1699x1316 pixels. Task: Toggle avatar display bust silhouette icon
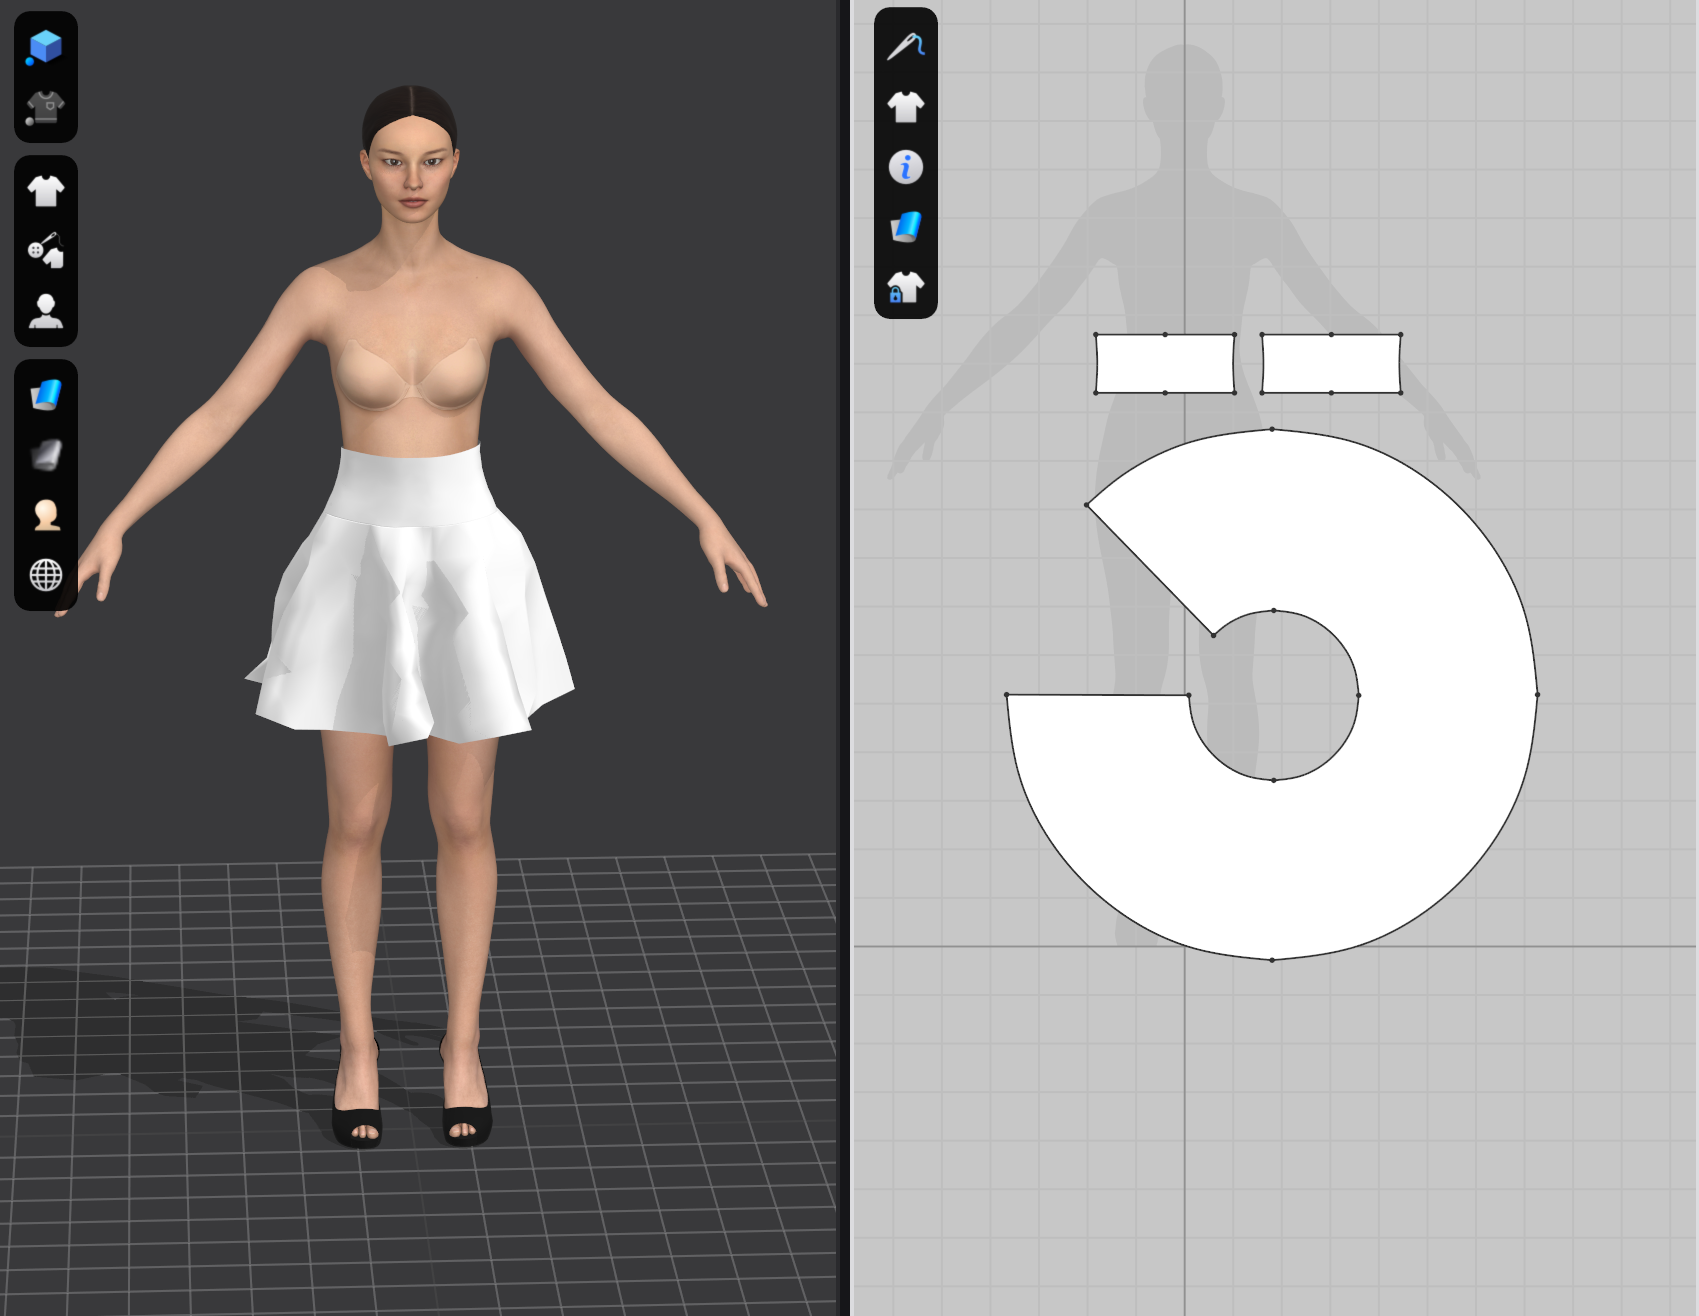tap(45, 311)
